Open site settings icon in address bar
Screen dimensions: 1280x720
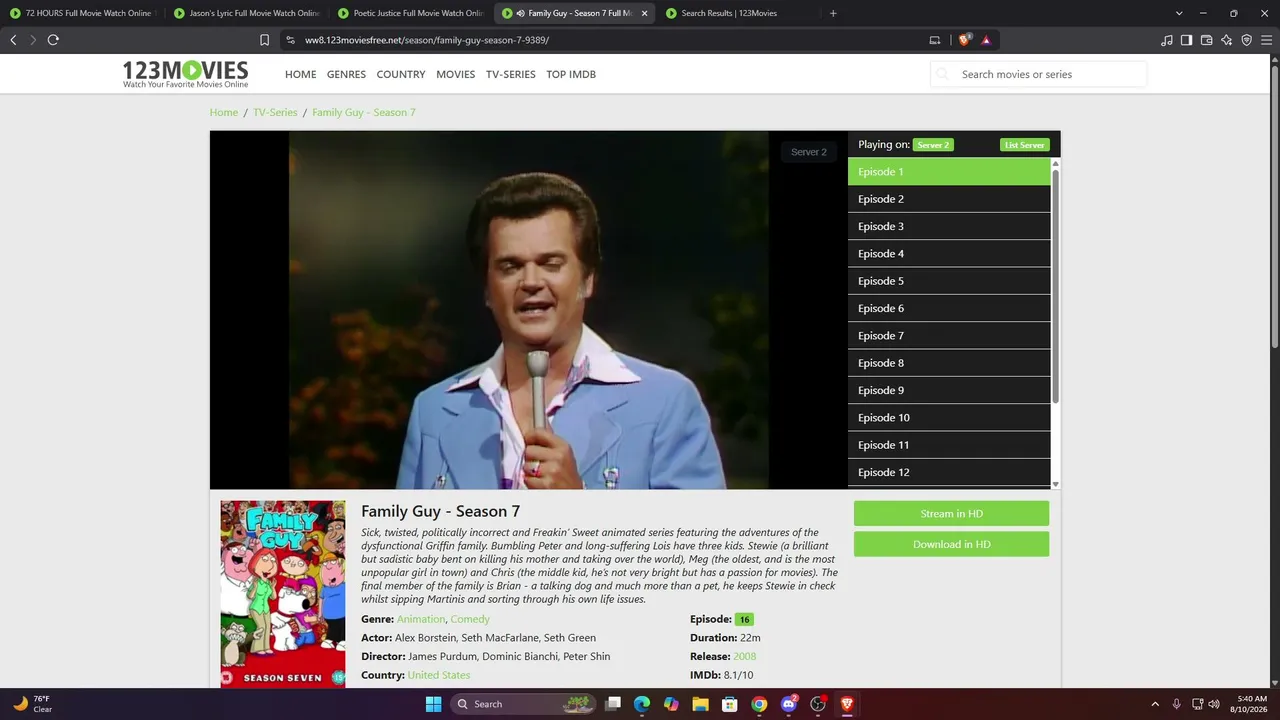tap(290, 40)
